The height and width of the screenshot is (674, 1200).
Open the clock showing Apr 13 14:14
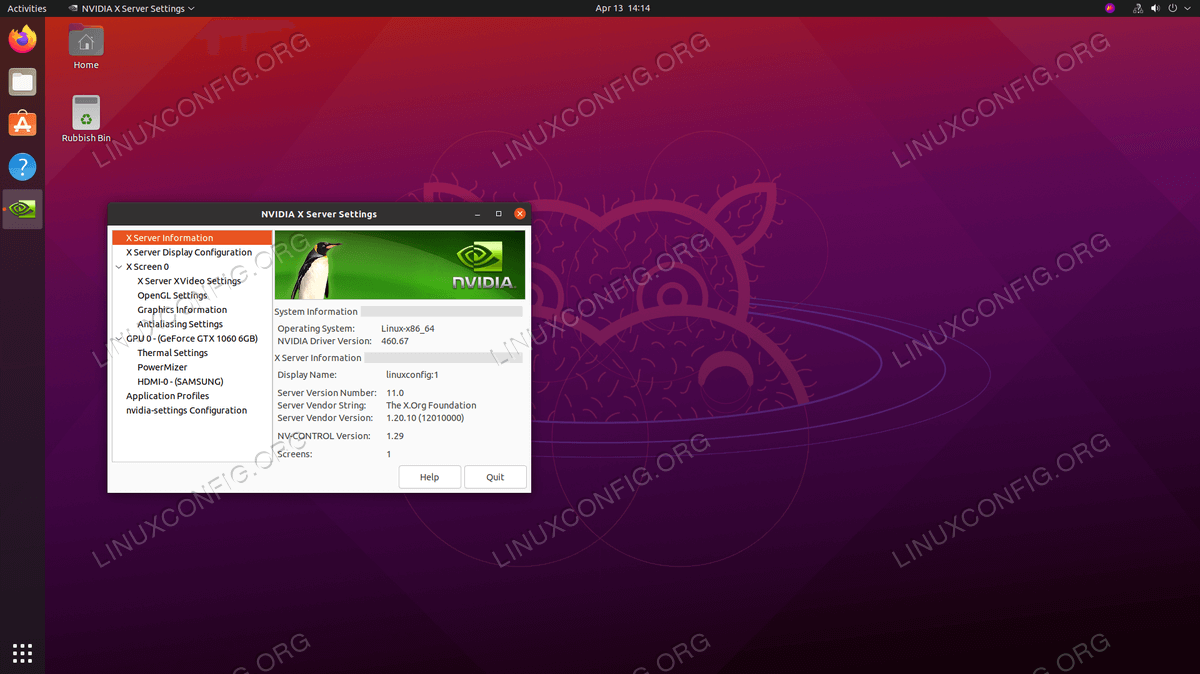point(623,8)
